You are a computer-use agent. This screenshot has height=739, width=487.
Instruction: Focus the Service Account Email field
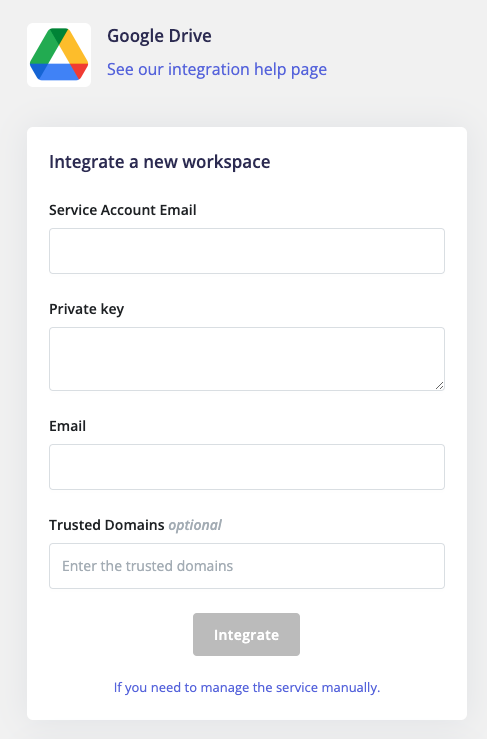point(247,251)
